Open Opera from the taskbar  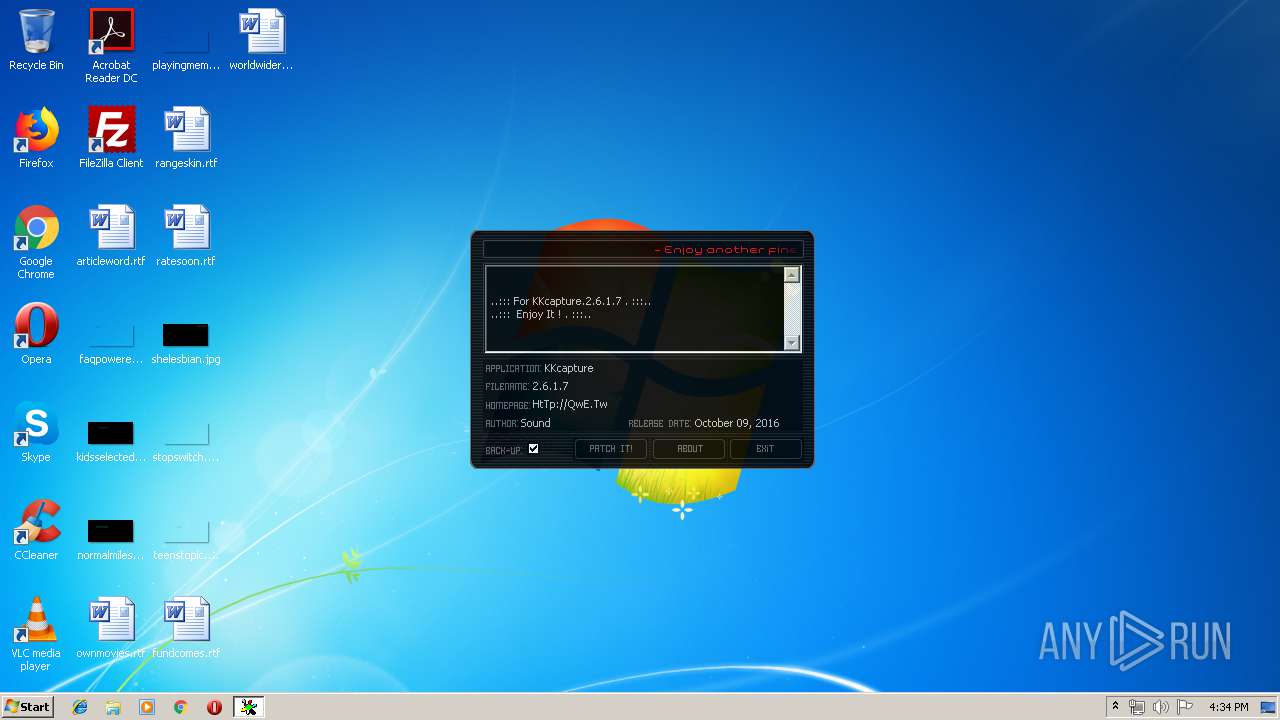pyautogui.click(x=214, y=707)
